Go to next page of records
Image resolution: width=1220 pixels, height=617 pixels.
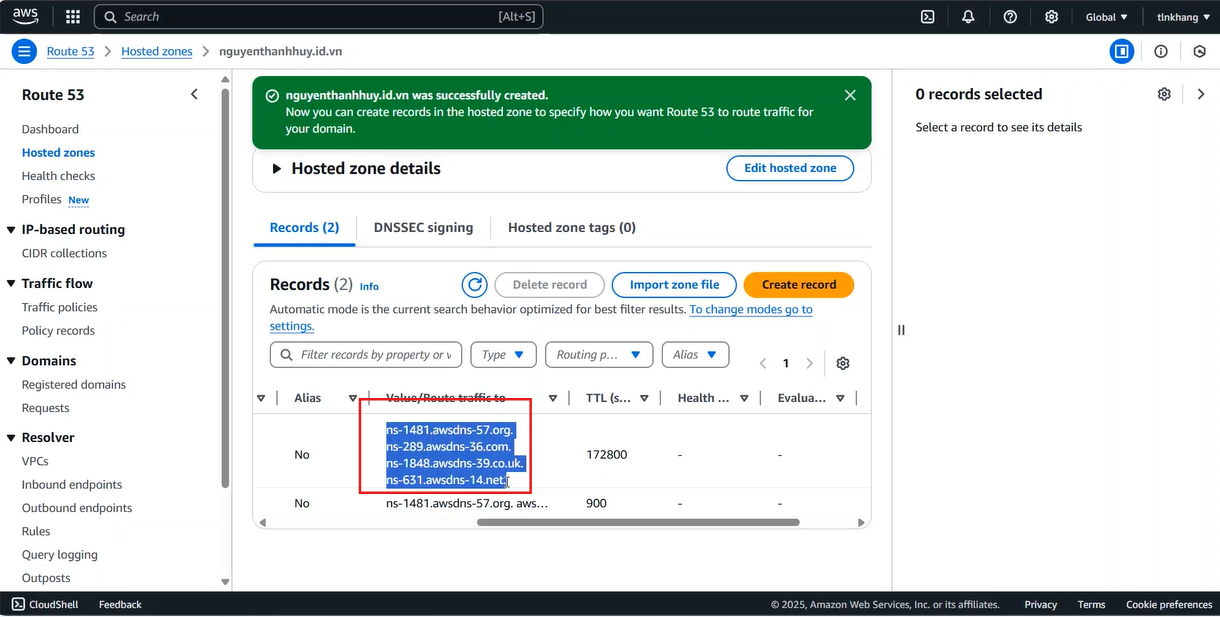pos(810,363)
